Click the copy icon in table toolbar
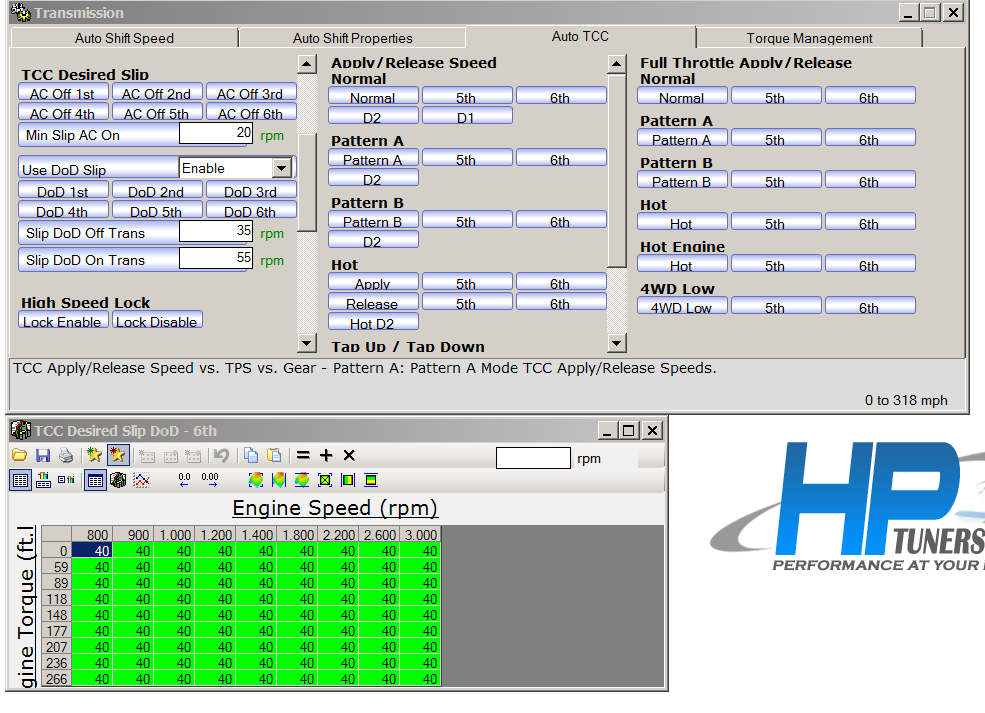 pos(251,456)
